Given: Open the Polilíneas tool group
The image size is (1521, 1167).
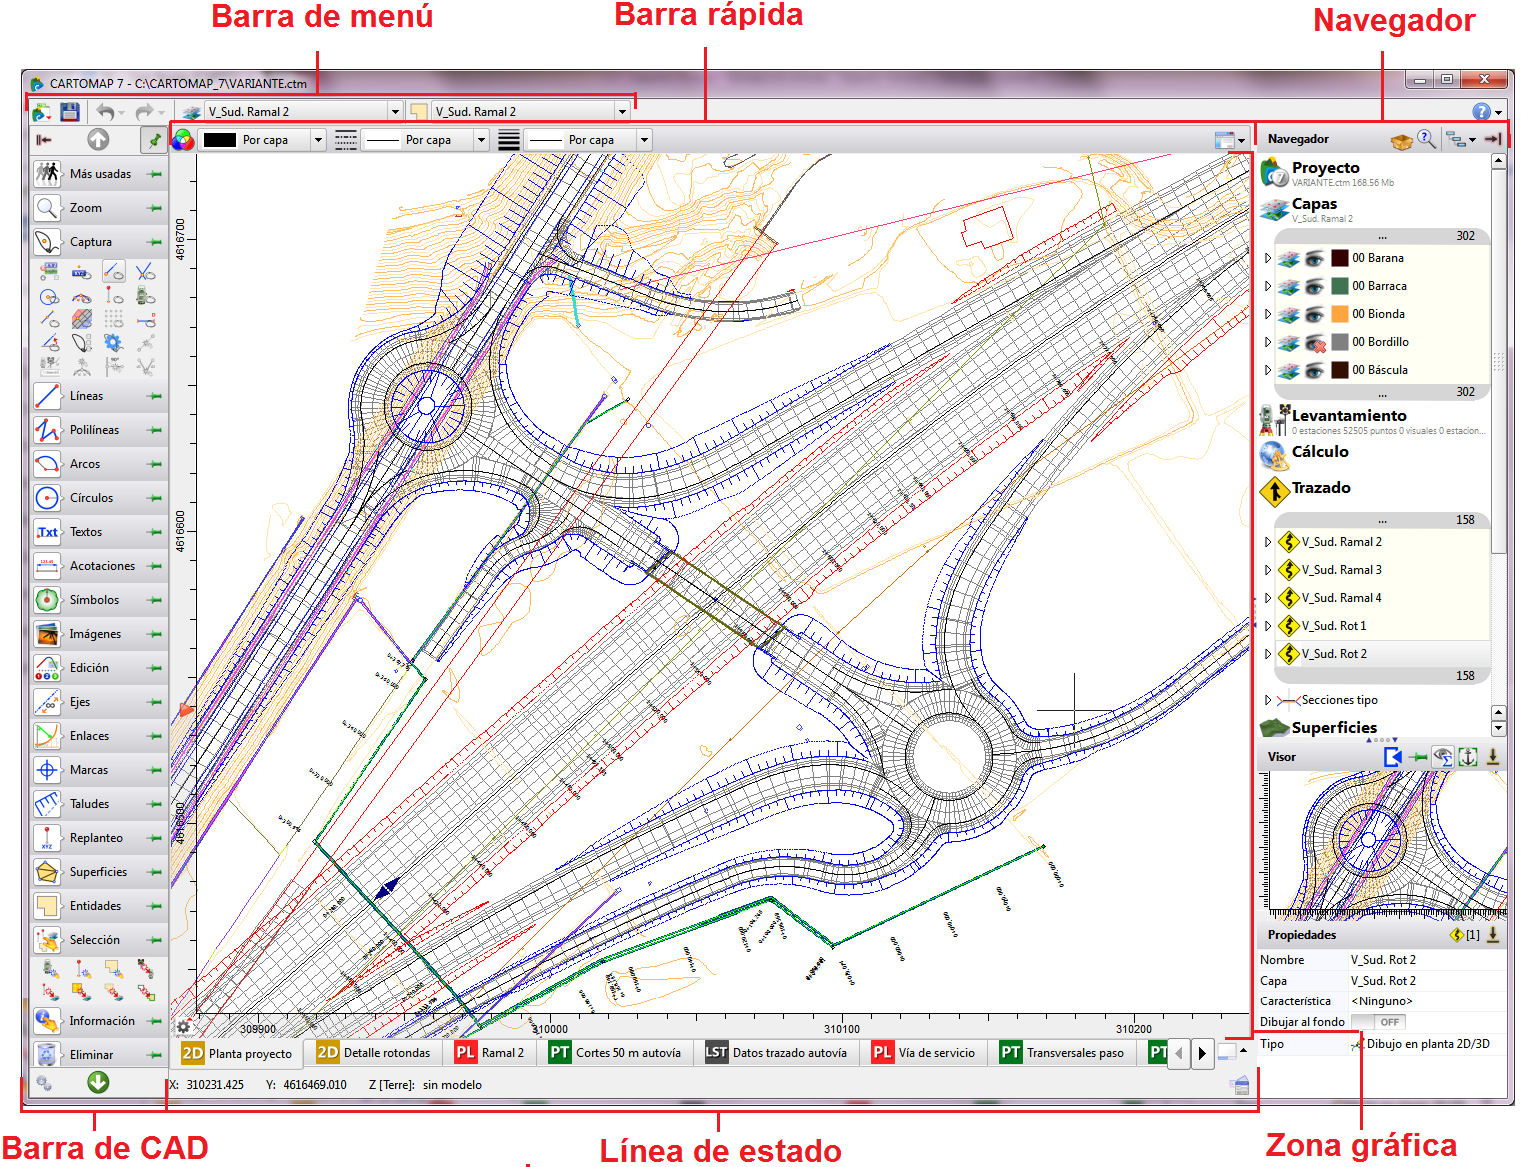Looking at the screenshot, I should pos(94,430).
